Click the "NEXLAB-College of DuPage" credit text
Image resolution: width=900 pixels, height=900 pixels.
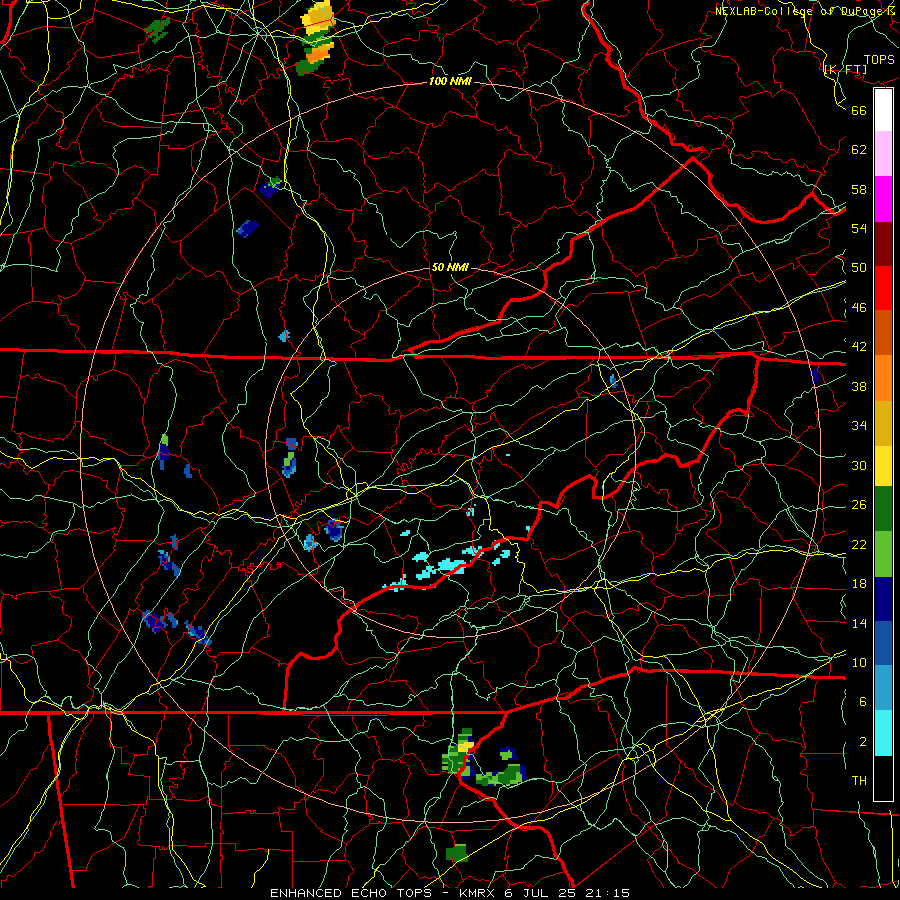tap(799, 11)
